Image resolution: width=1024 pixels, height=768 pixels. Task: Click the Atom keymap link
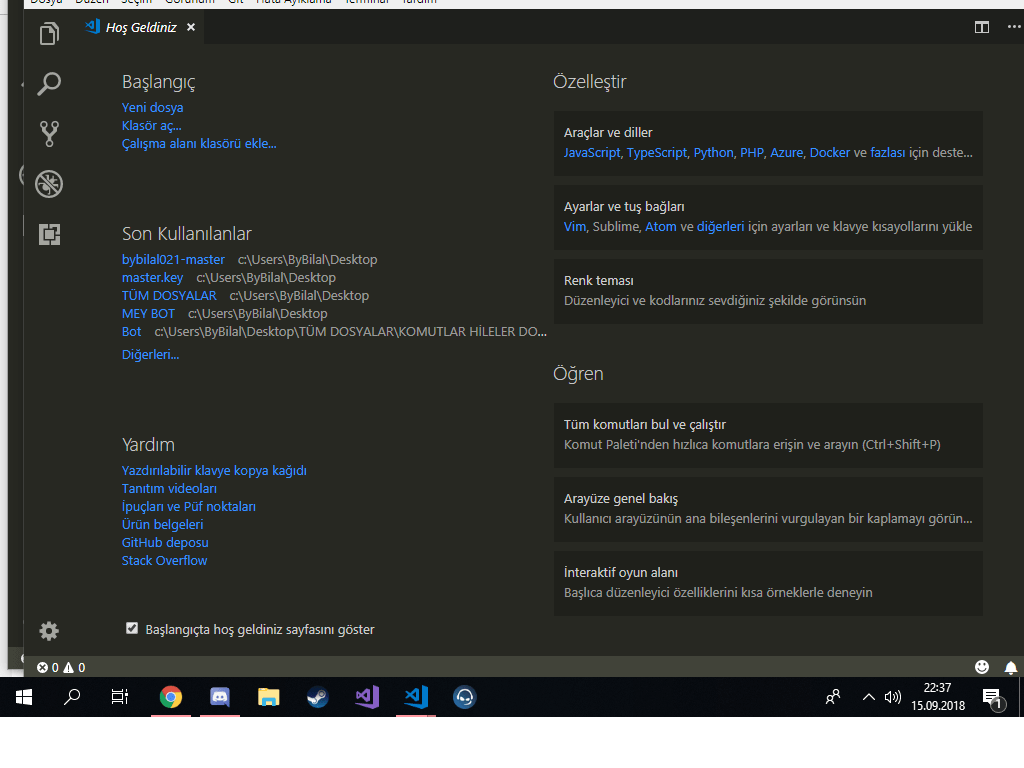(661, 227)
